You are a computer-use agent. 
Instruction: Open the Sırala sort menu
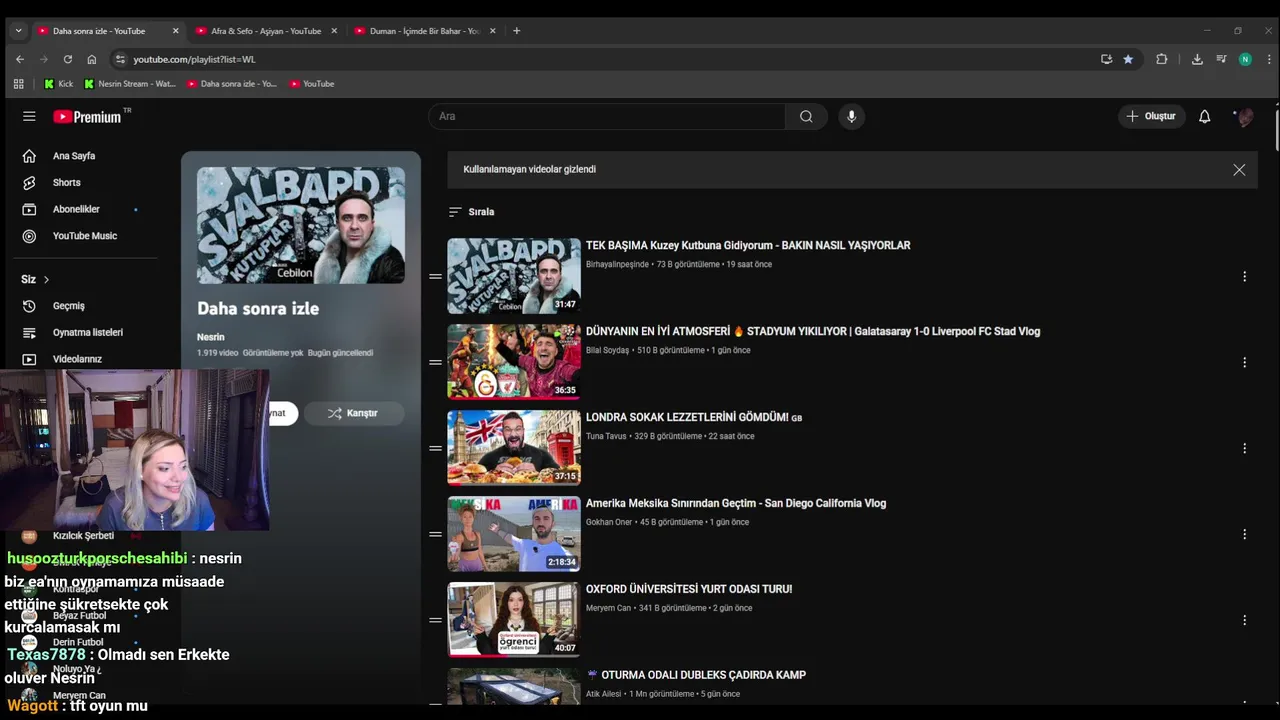click(x=471, y=212)
